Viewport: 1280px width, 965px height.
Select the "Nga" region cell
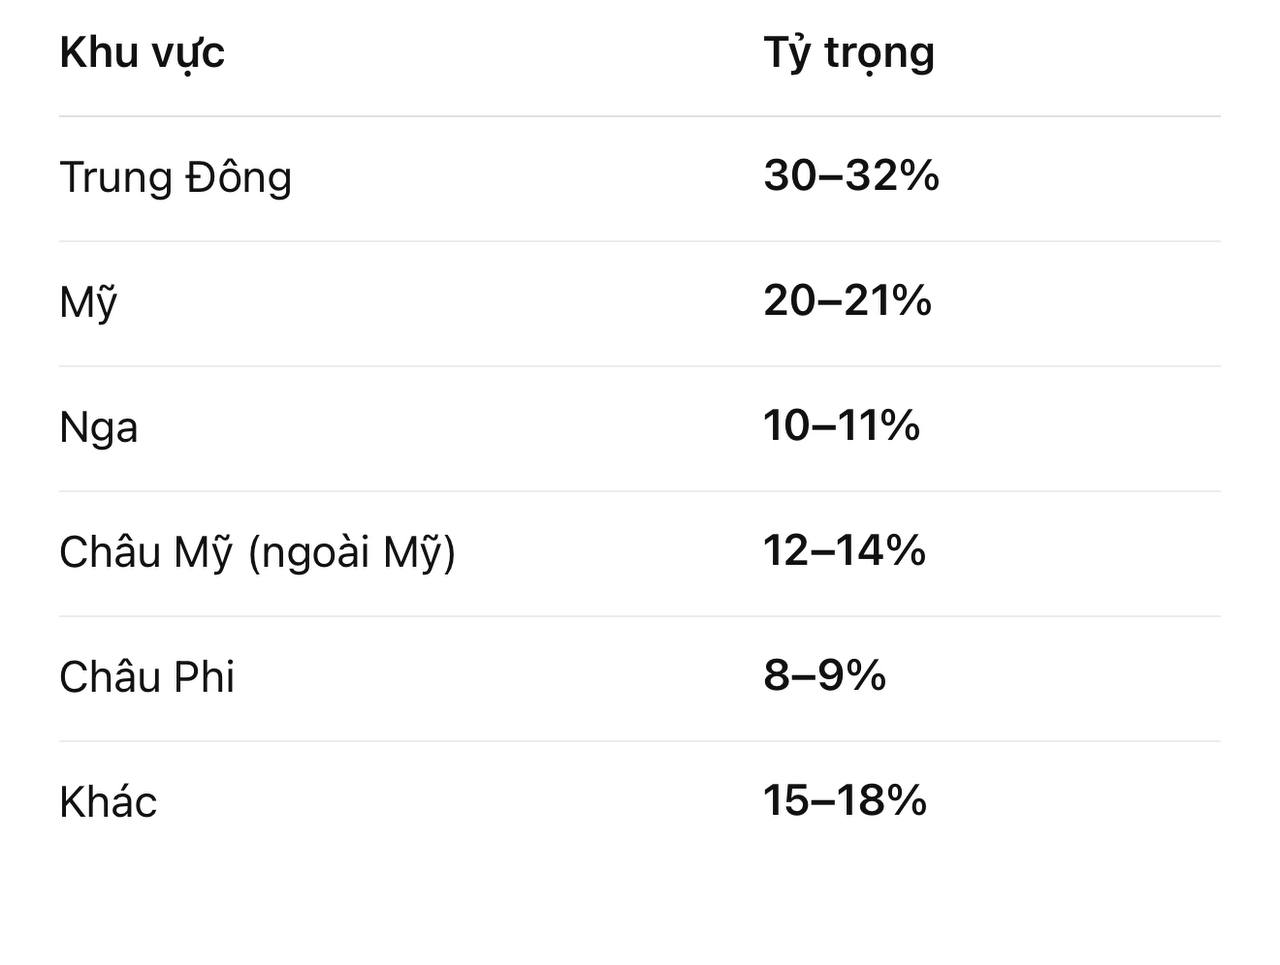point(99,428)
